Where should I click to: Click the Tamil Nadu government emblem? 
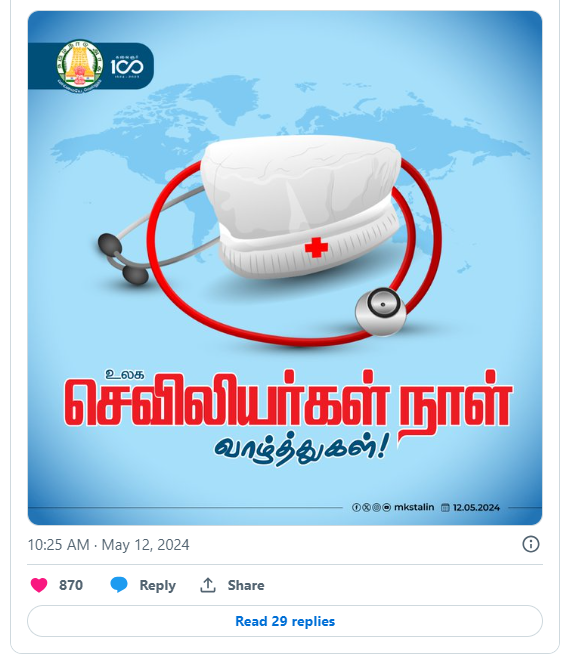[x=80, y=64]
